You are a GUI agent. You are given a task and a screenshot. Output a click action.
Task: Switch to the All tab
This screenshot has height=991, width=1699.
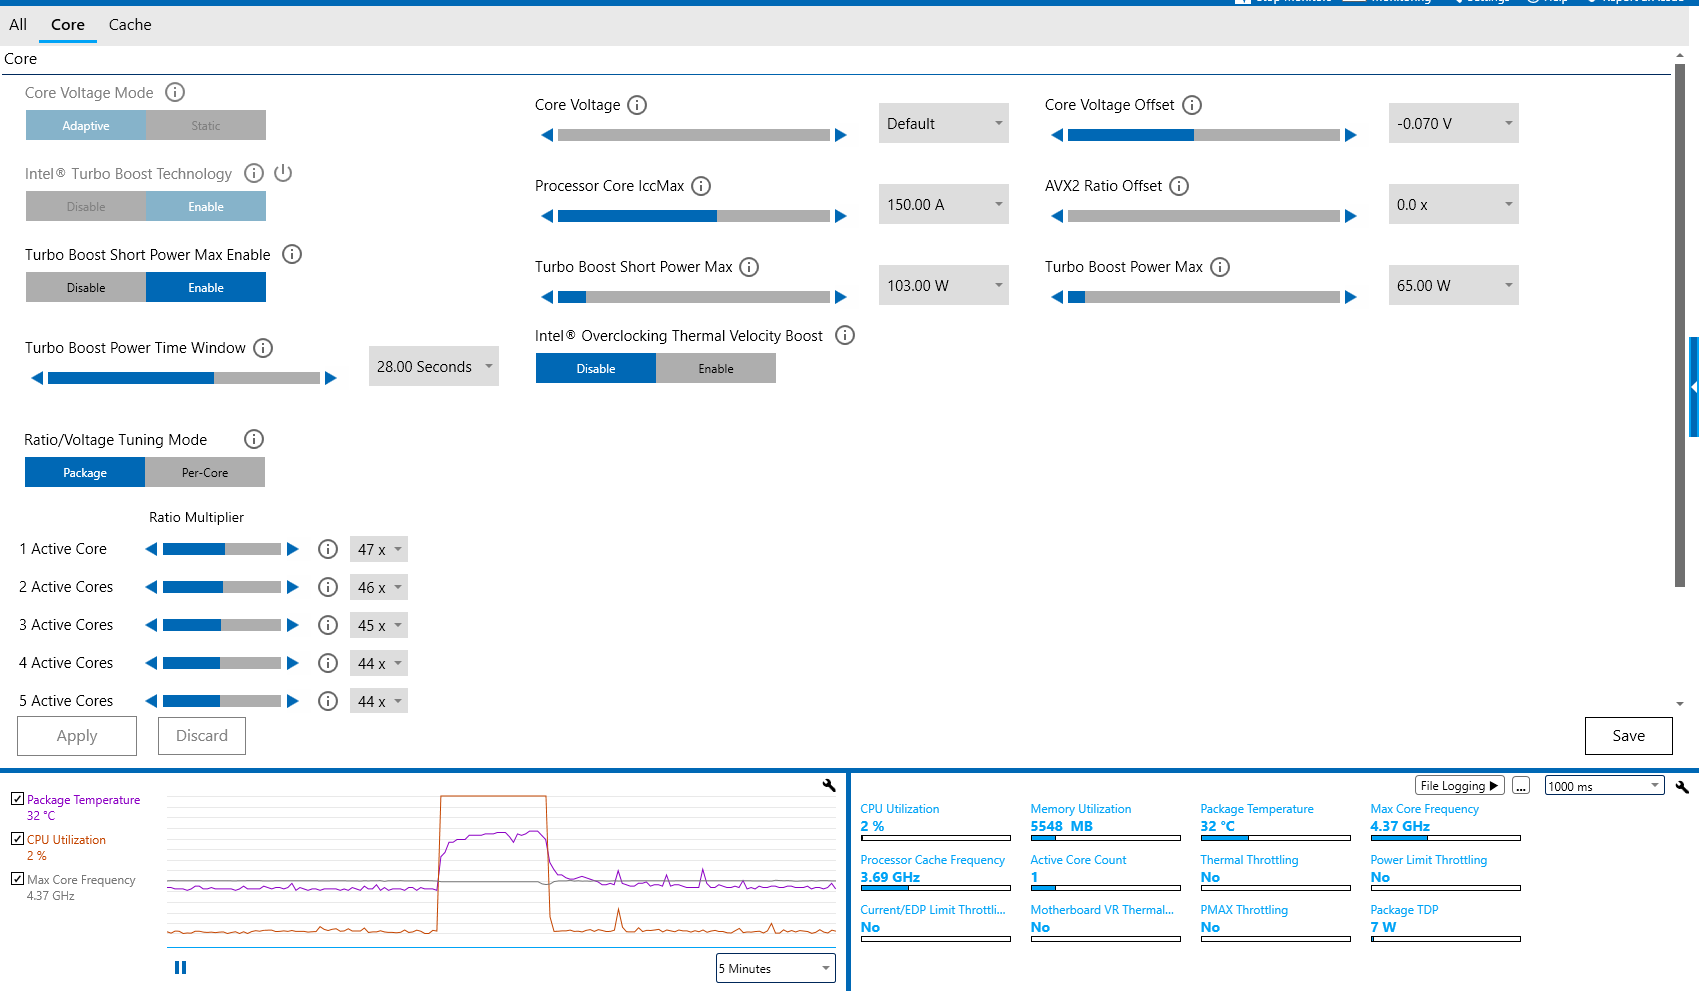coord(18,24)
